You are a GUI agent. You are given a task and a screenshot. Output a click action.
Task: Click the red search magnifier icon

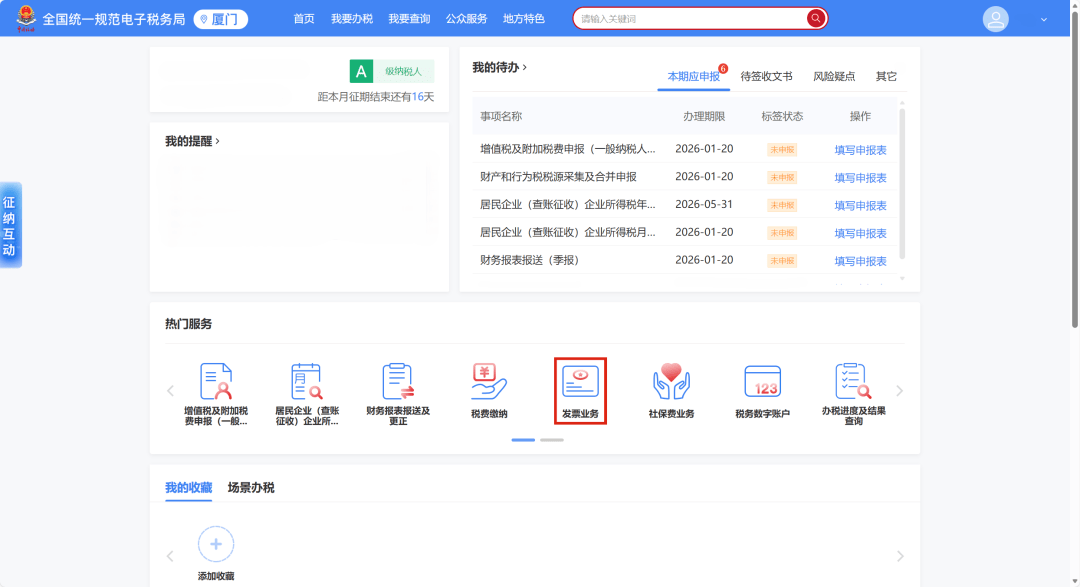(x=816, y=18)
